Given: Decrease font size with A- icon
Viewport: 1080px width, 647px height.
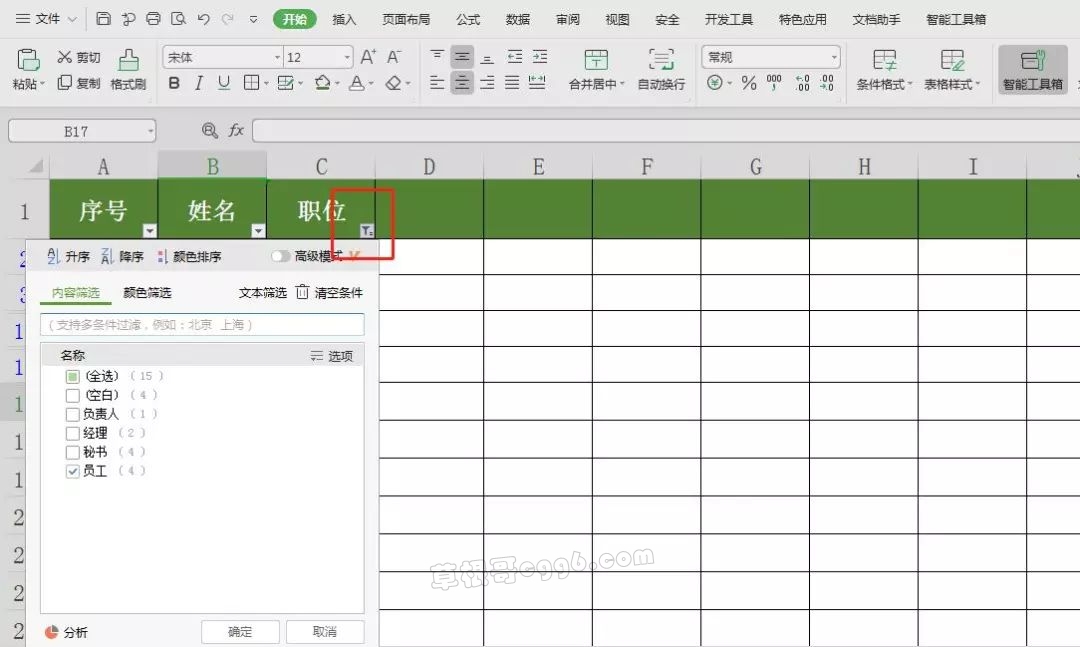Looking at the screenshot, I should pyautogui.click(x=393, y=57).
